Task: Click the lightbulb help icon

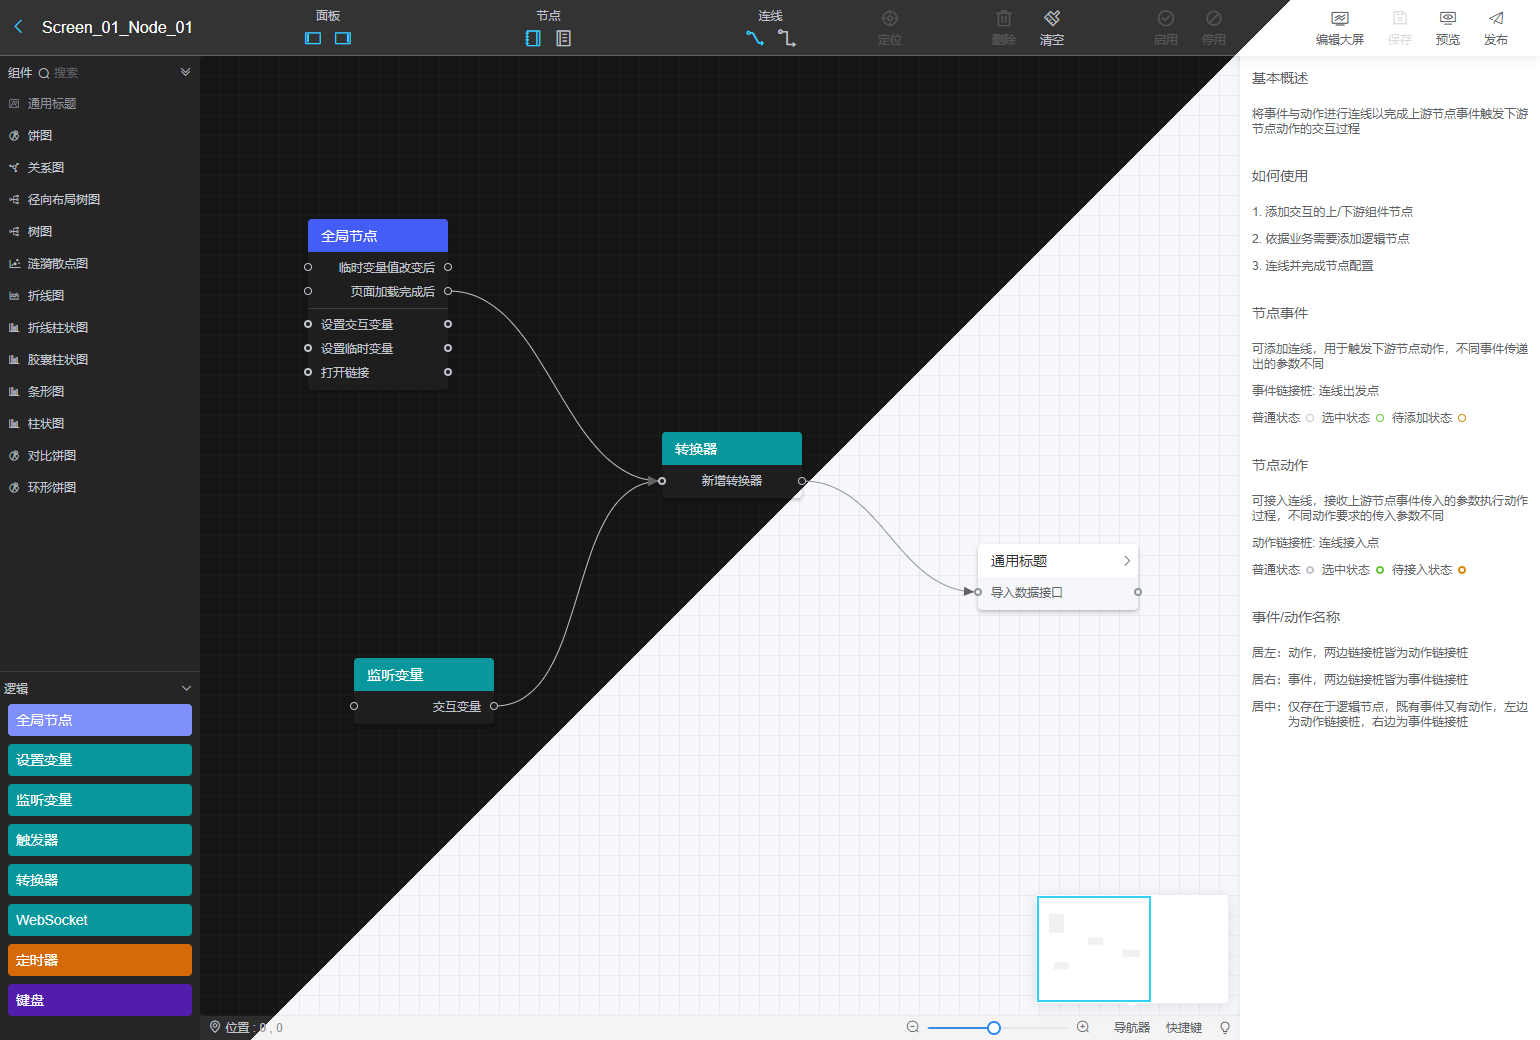Action: tap(1225, 1028)
